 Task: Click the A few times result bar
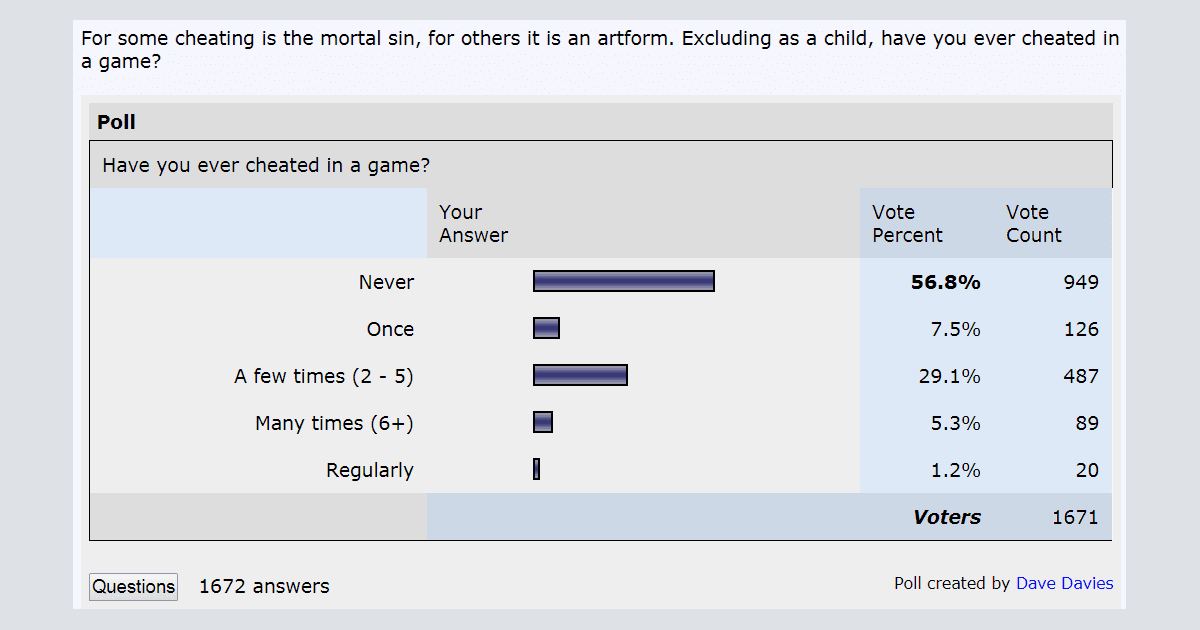coord(580,375)
